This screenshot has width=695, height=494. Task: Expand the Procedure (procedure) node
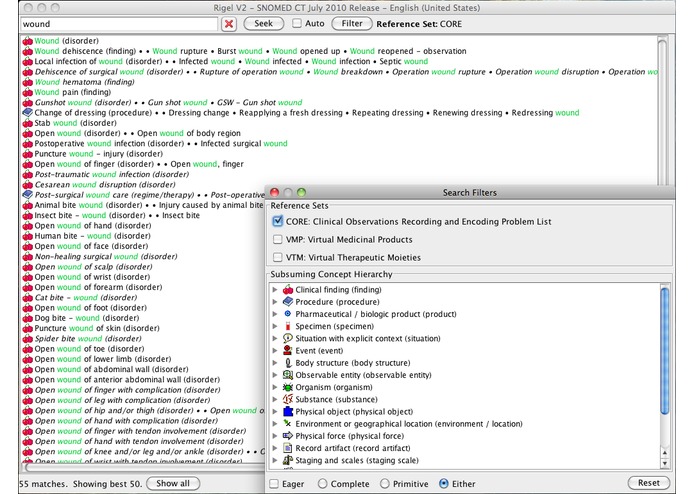tap(275, 302)
